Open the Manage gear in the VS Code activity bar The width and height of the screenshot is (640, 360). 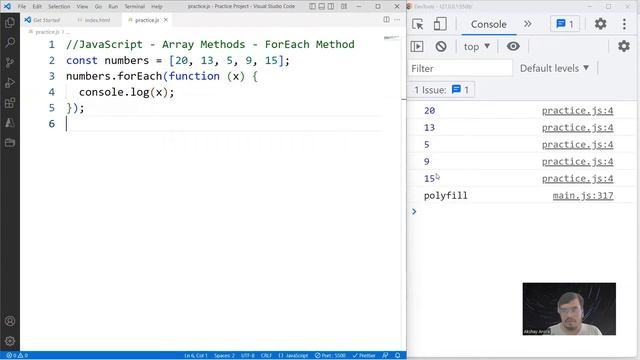pos(10,341)
